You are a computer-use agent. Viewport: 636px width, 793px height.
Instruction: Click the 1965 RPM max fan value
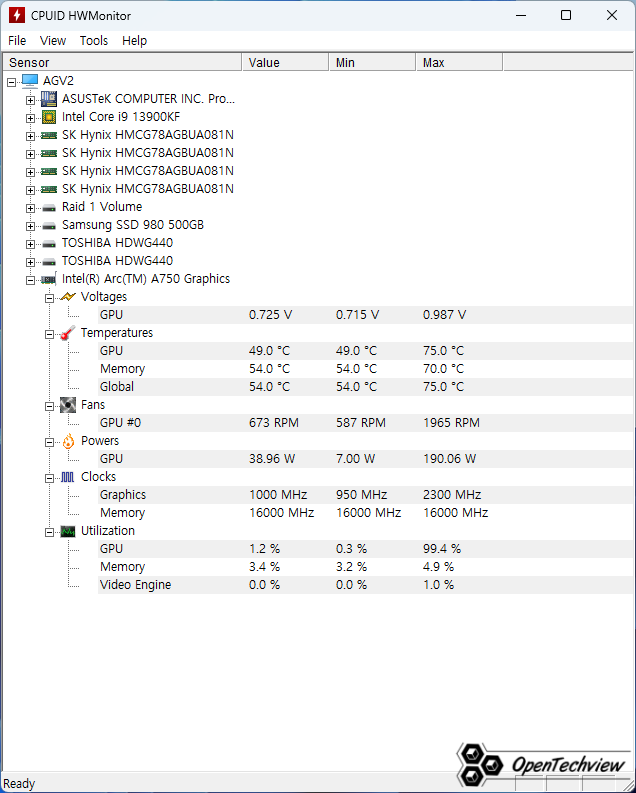pos(451,423)
